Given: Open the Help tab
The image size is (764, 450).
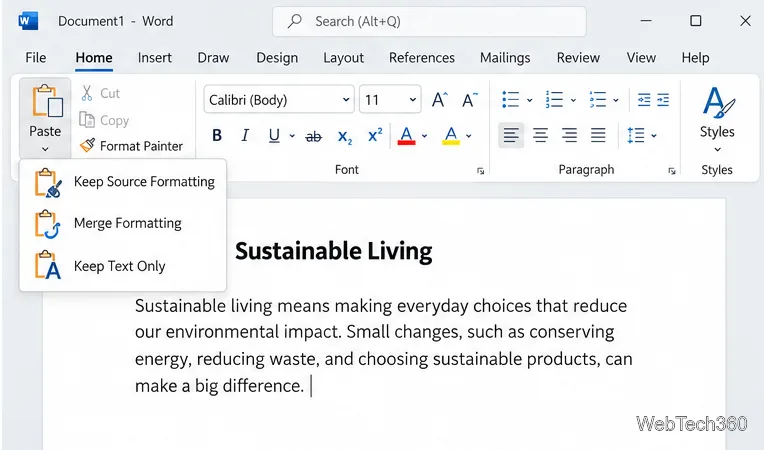Looking at the screenshot, I should coord(695,58).
